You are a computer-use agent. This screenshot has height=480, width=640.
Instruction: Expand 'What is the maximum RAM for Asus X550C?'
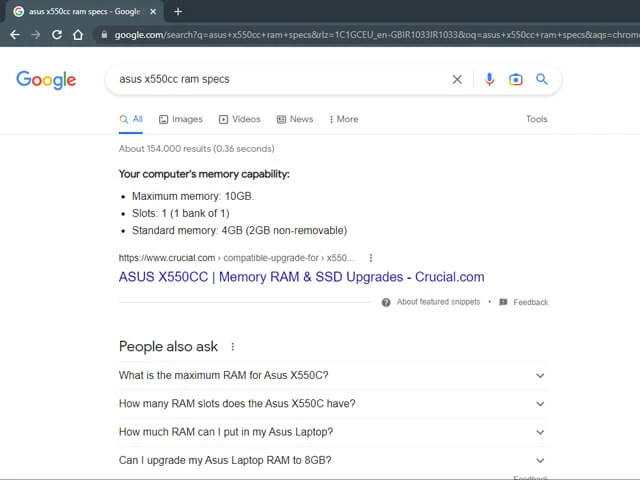click(331, 376)
